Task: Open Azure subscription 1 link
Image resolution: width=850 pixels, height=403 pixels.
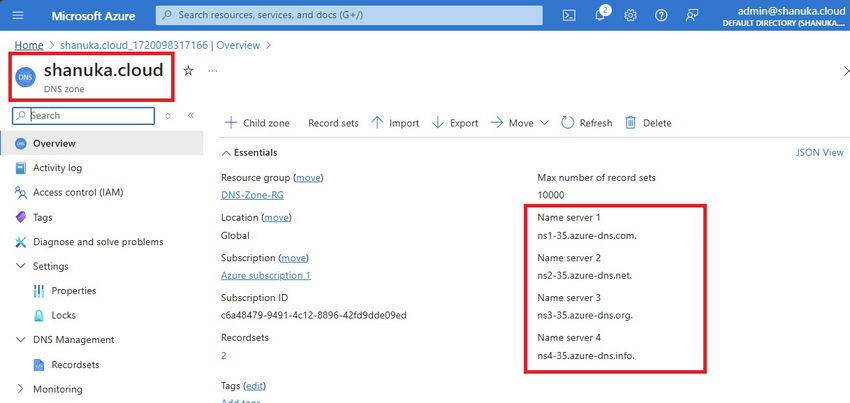Action: click(266, 276)
